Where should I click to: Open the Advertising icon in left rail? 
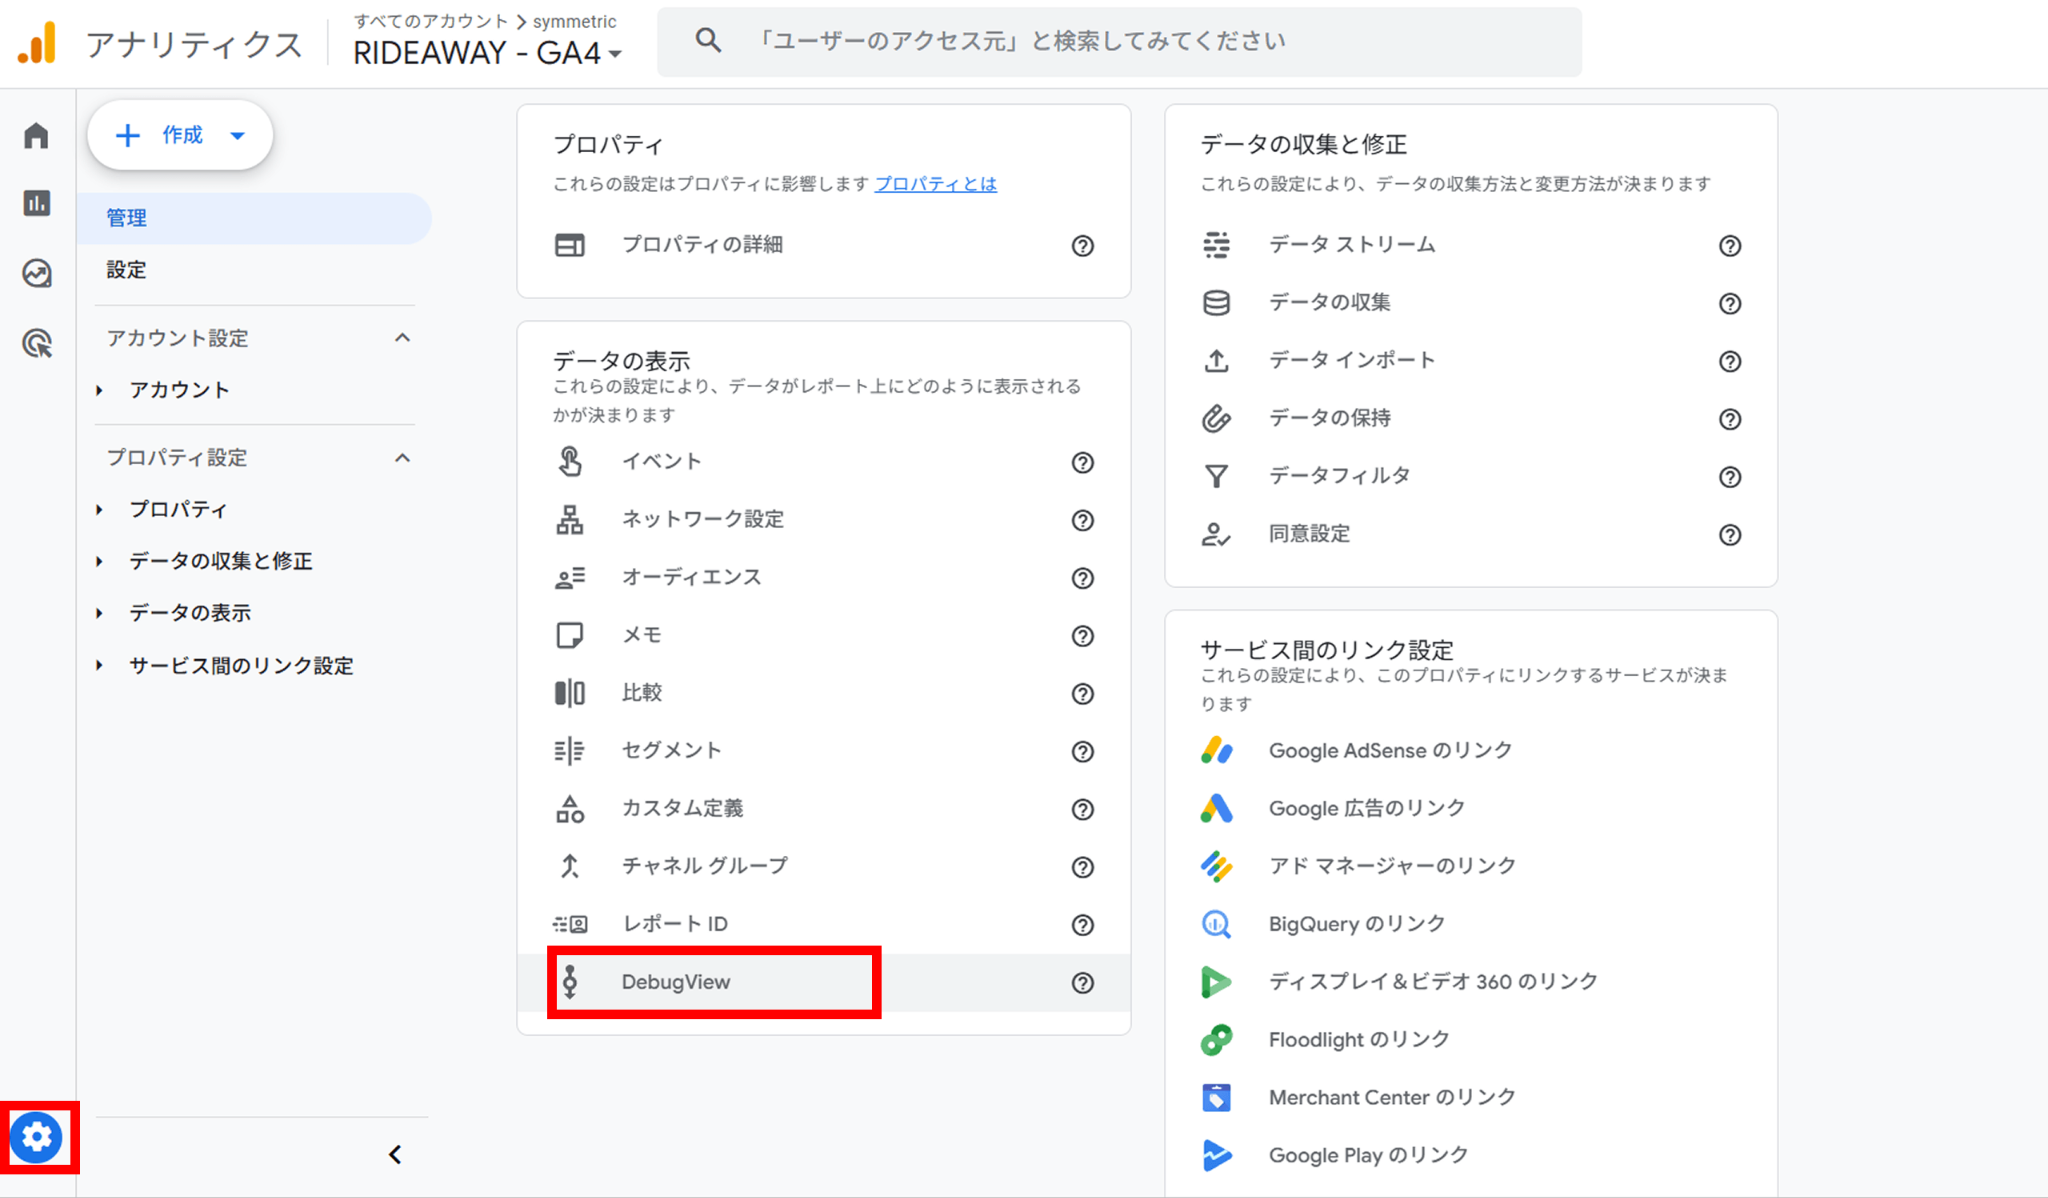click(x=37, y=343)
